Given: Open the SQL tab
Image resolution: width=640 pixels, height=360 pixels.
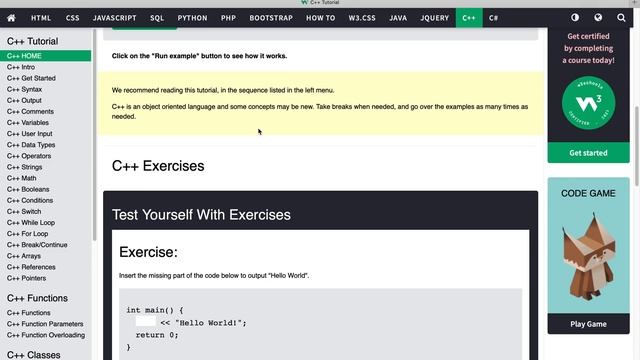Looking at the screenshot, I should tap(157, 18).
